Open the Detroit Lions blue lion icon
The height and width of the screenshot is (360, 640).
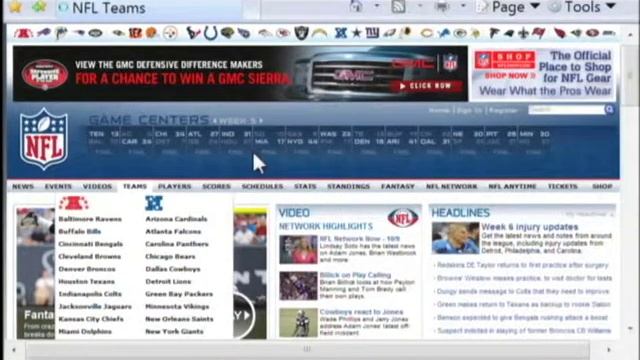(x=444, y=33)
